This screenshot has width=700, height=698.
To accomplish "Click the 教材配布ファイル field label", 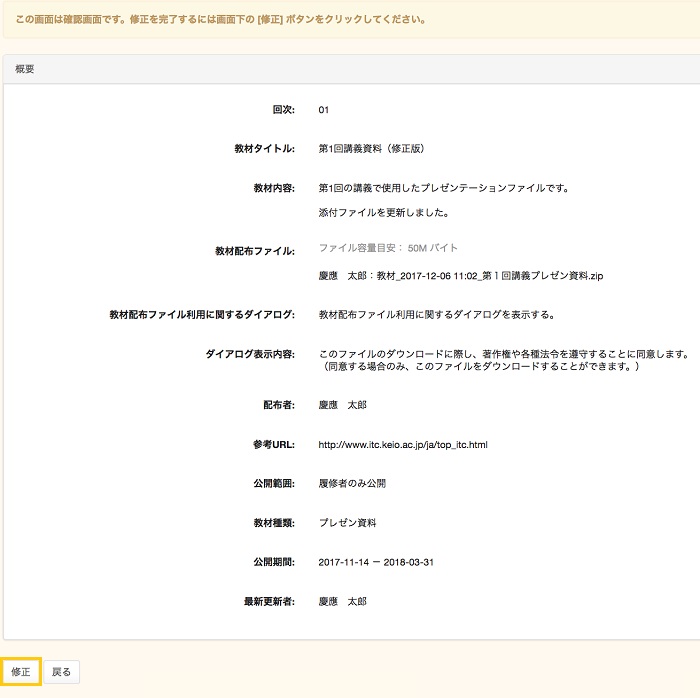I will [x=254, y=251].
